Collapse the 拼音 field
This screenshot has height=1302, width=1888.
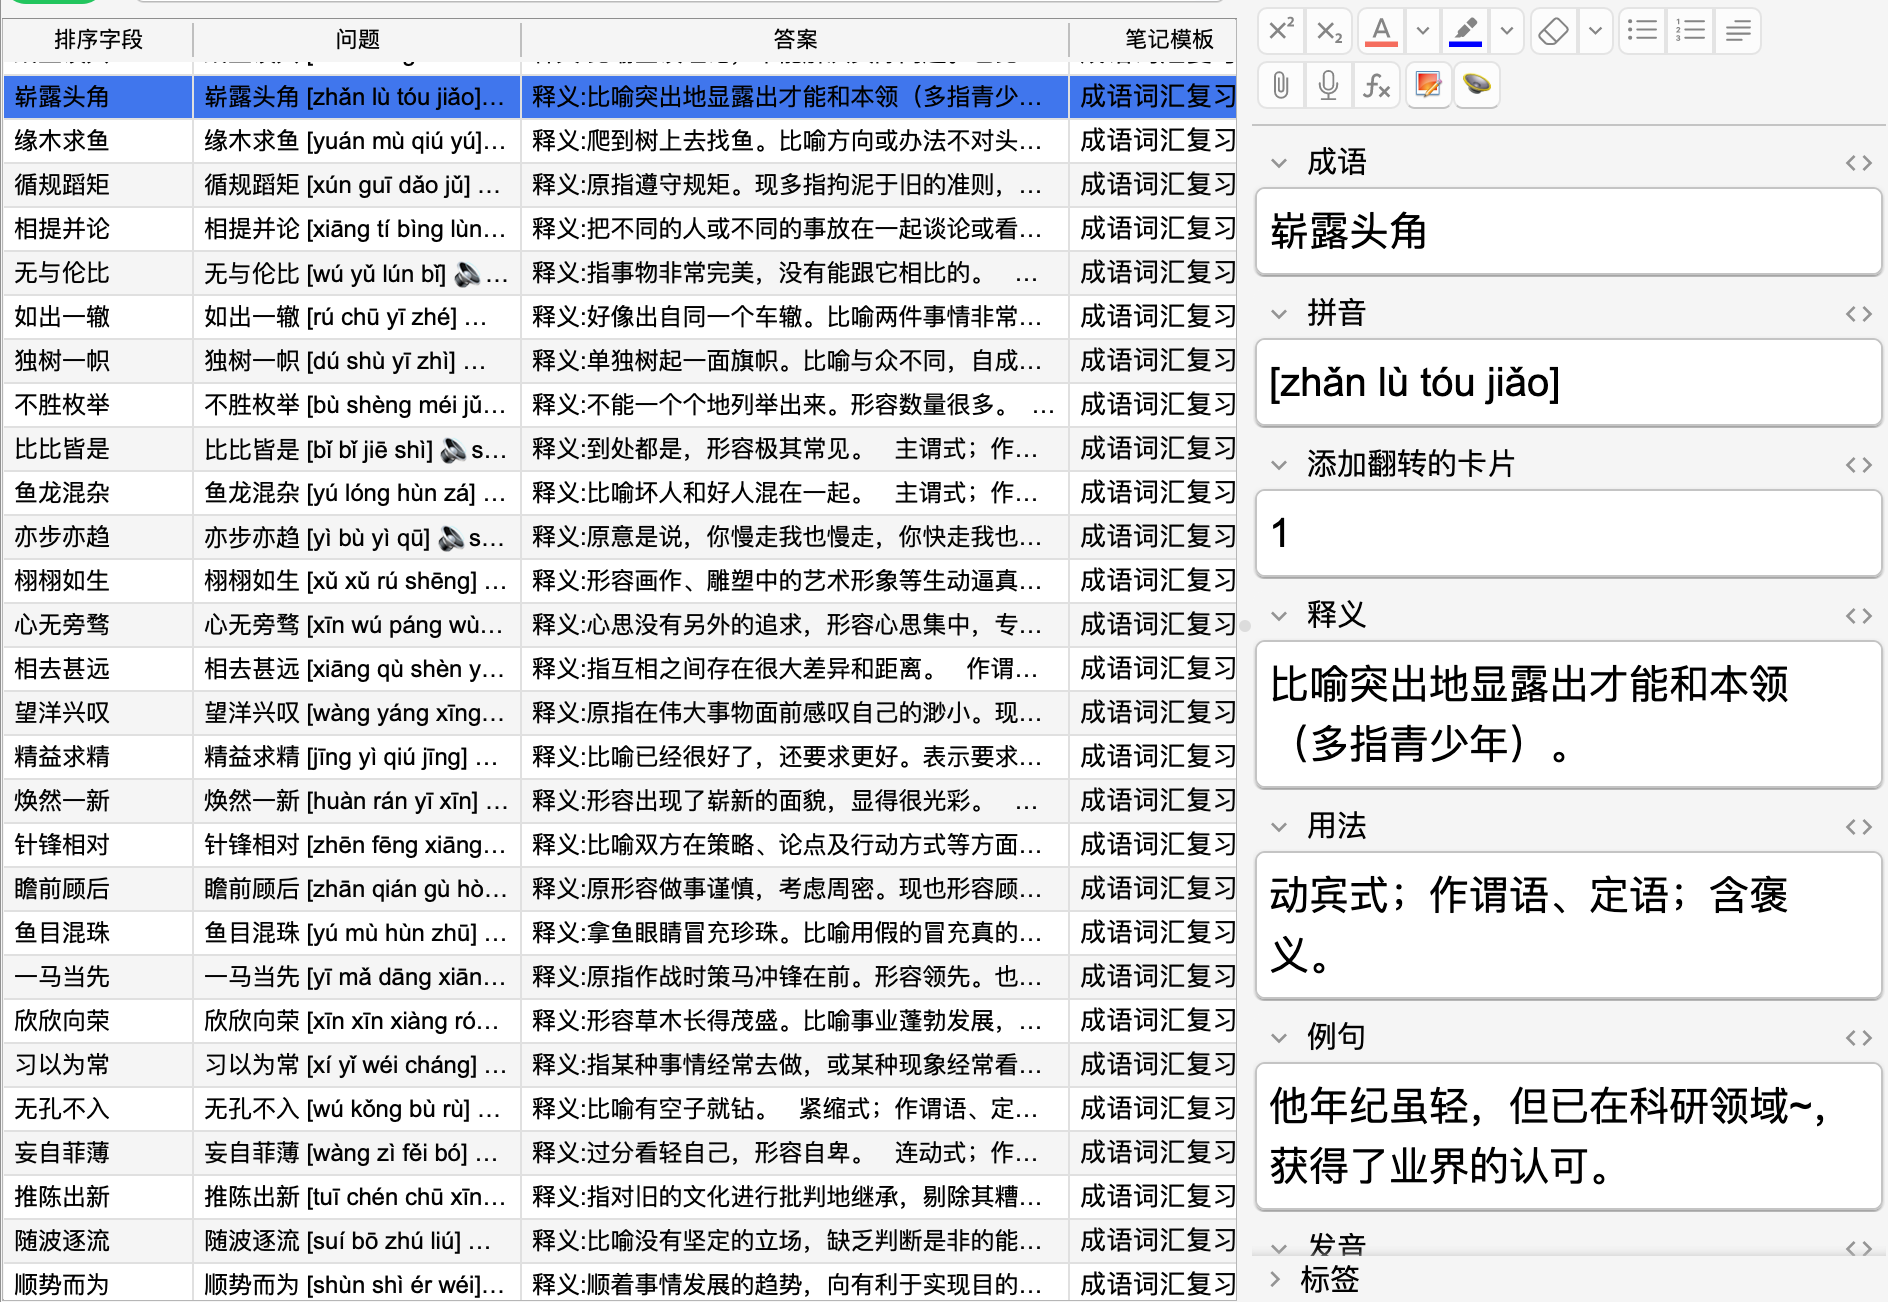pyautogui.click(x=1279, y=313)
